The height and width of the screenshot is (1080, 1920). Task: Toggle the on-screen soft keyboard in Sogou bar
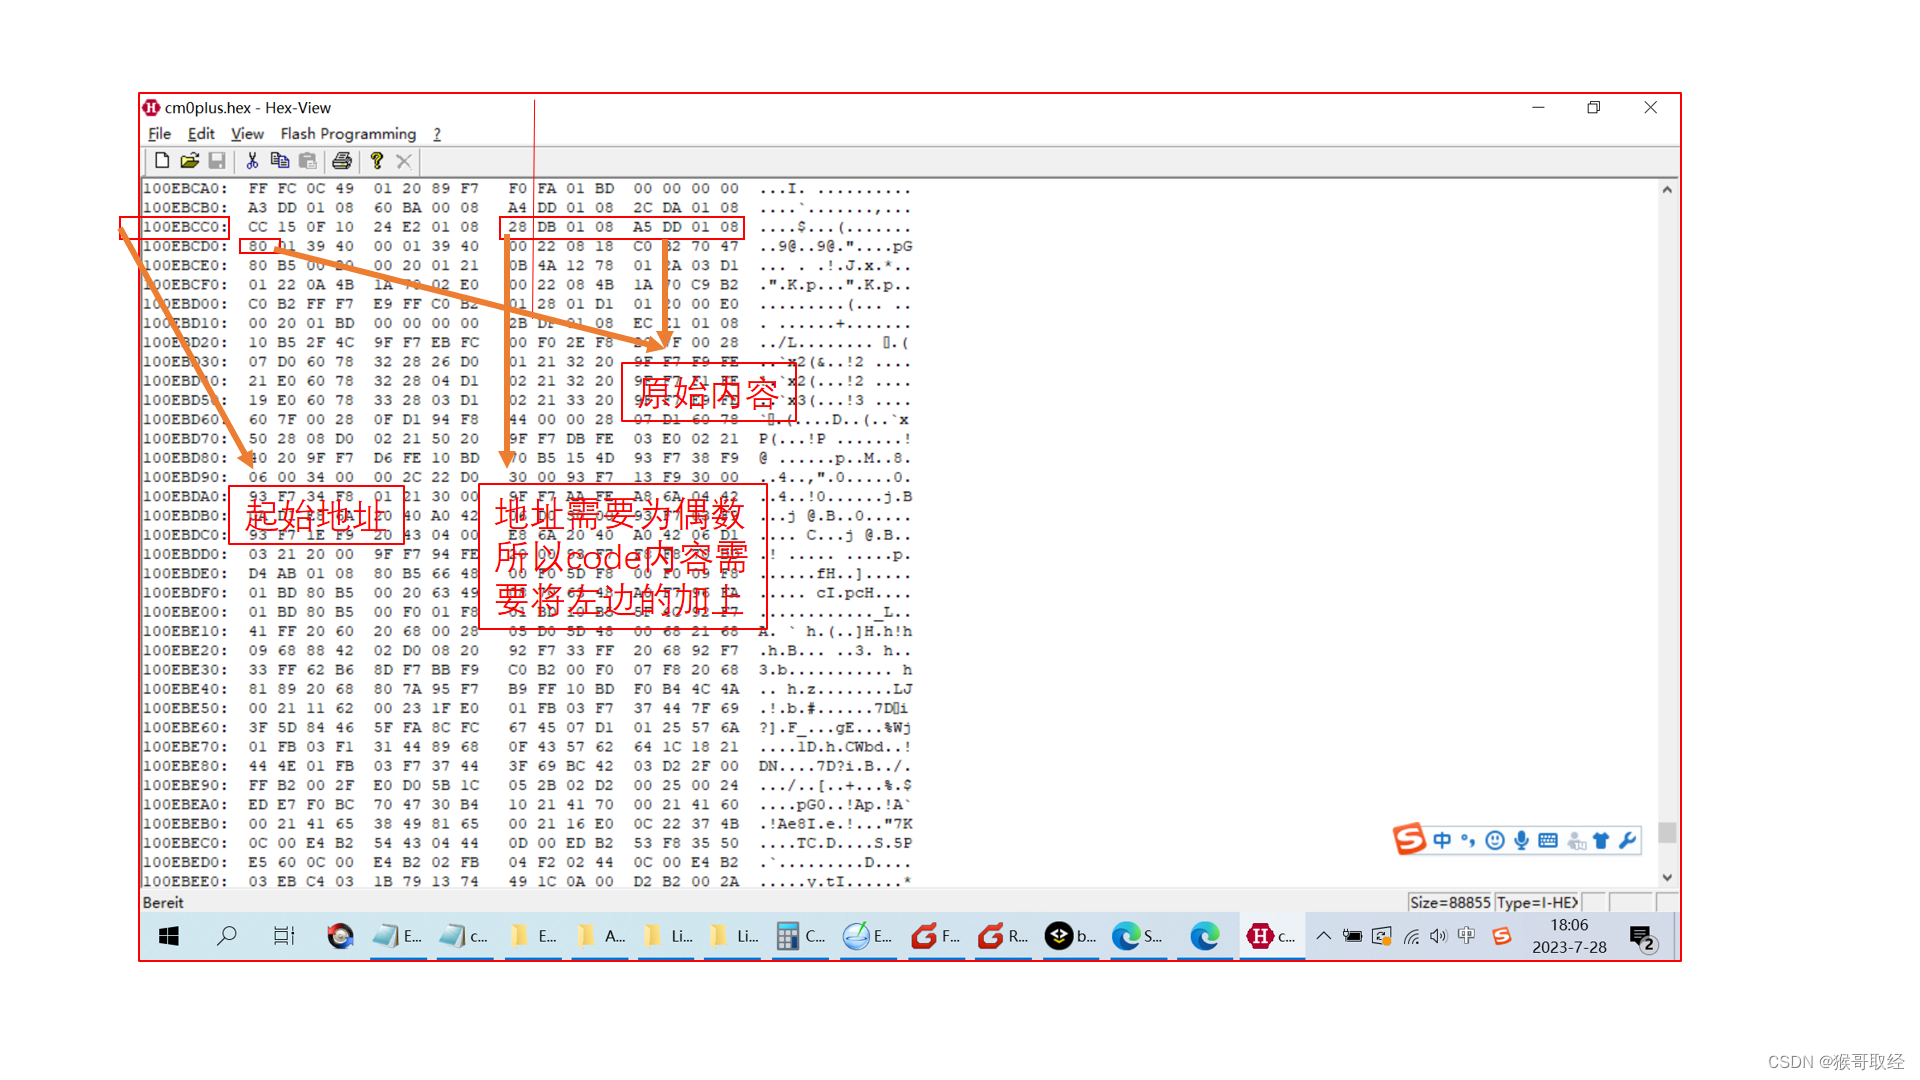pos(1547,840)
